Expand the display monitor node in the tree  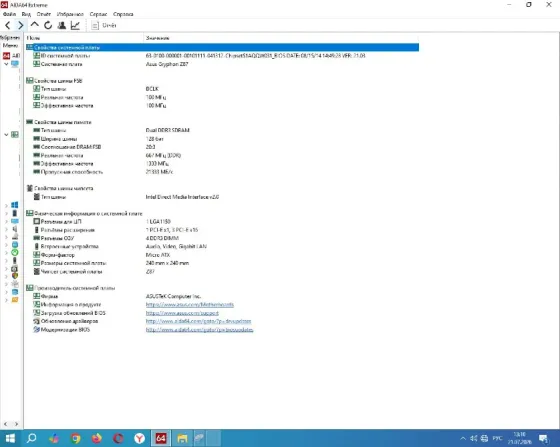[x=6, y=221]
